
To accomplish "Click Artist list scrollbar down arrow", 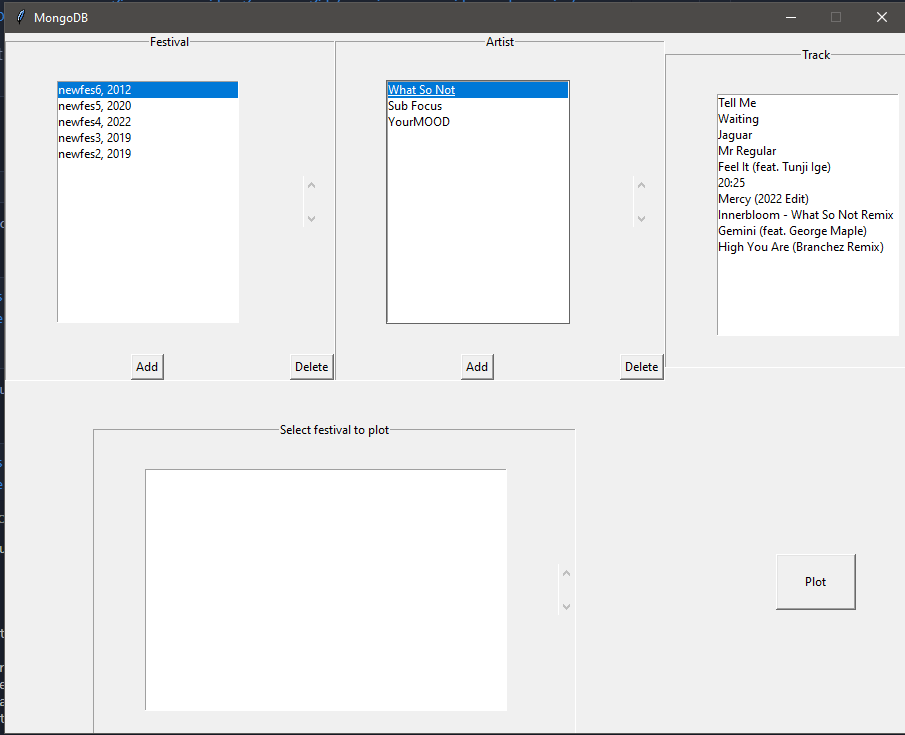I will point(641,218).
